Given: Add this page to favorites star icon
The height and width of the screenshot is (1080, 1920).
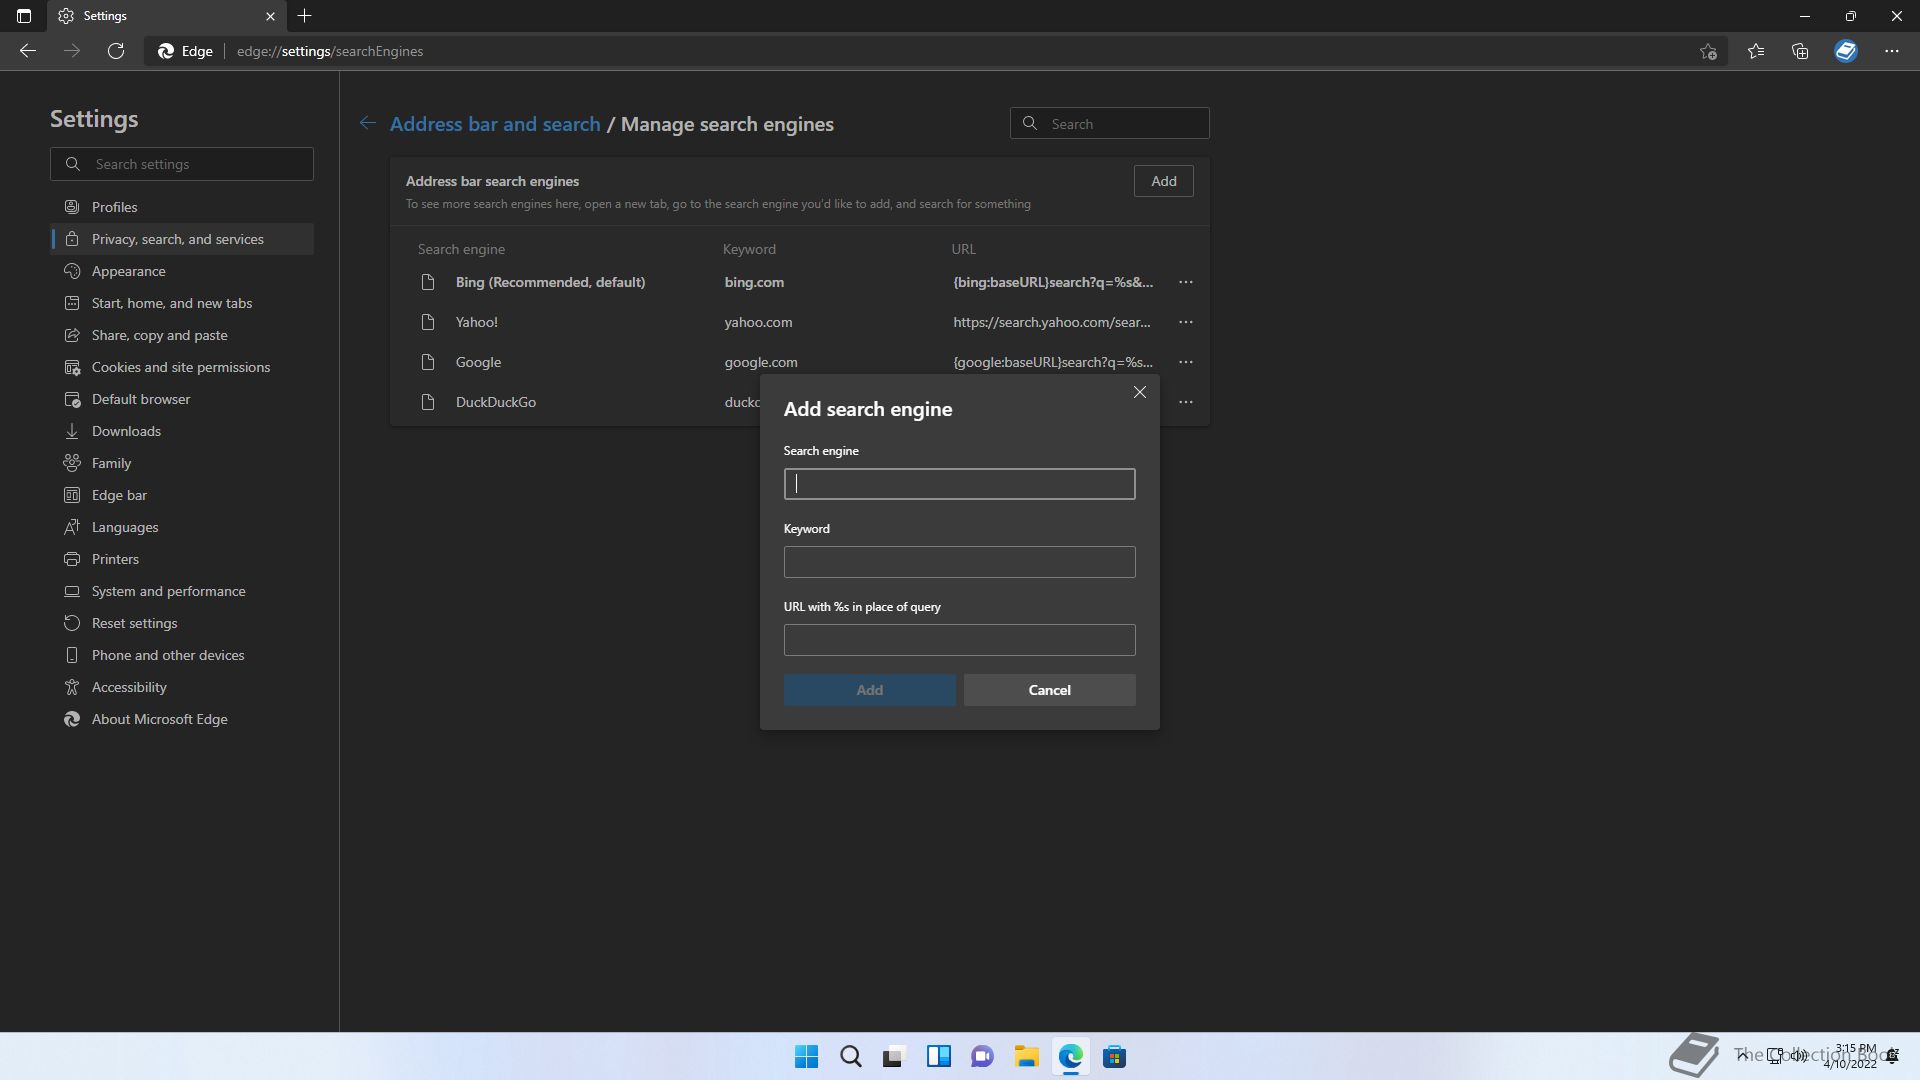Looking at the screenshot, I should click(1708, 51).
